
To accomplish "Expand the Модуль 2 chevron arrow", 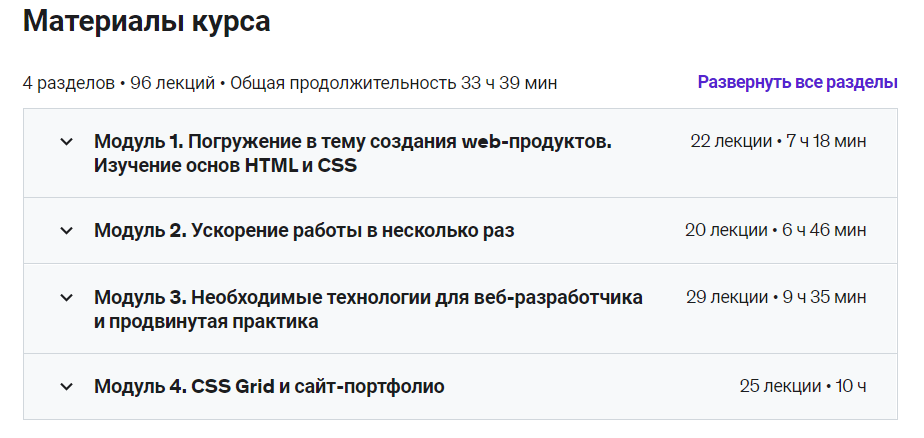I will pyautogui.click(x=67, y=231).
